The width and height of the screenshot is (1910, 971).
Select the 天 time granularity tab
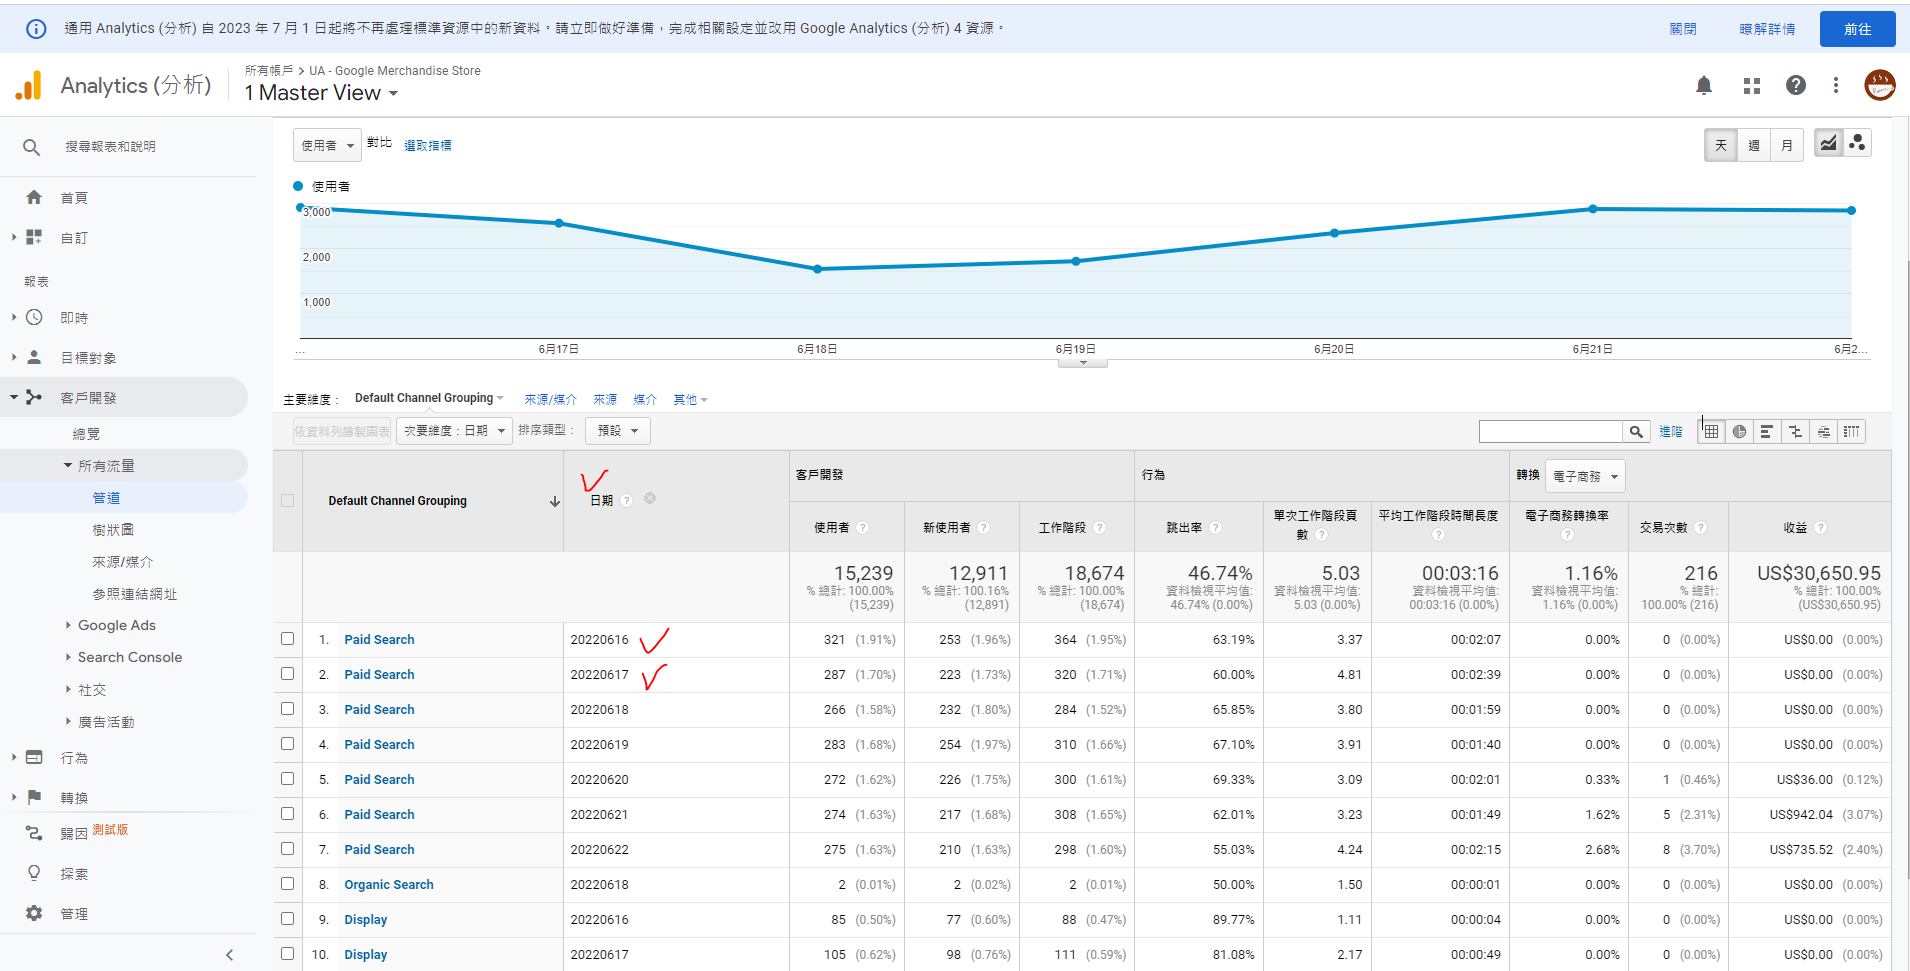1721,146
